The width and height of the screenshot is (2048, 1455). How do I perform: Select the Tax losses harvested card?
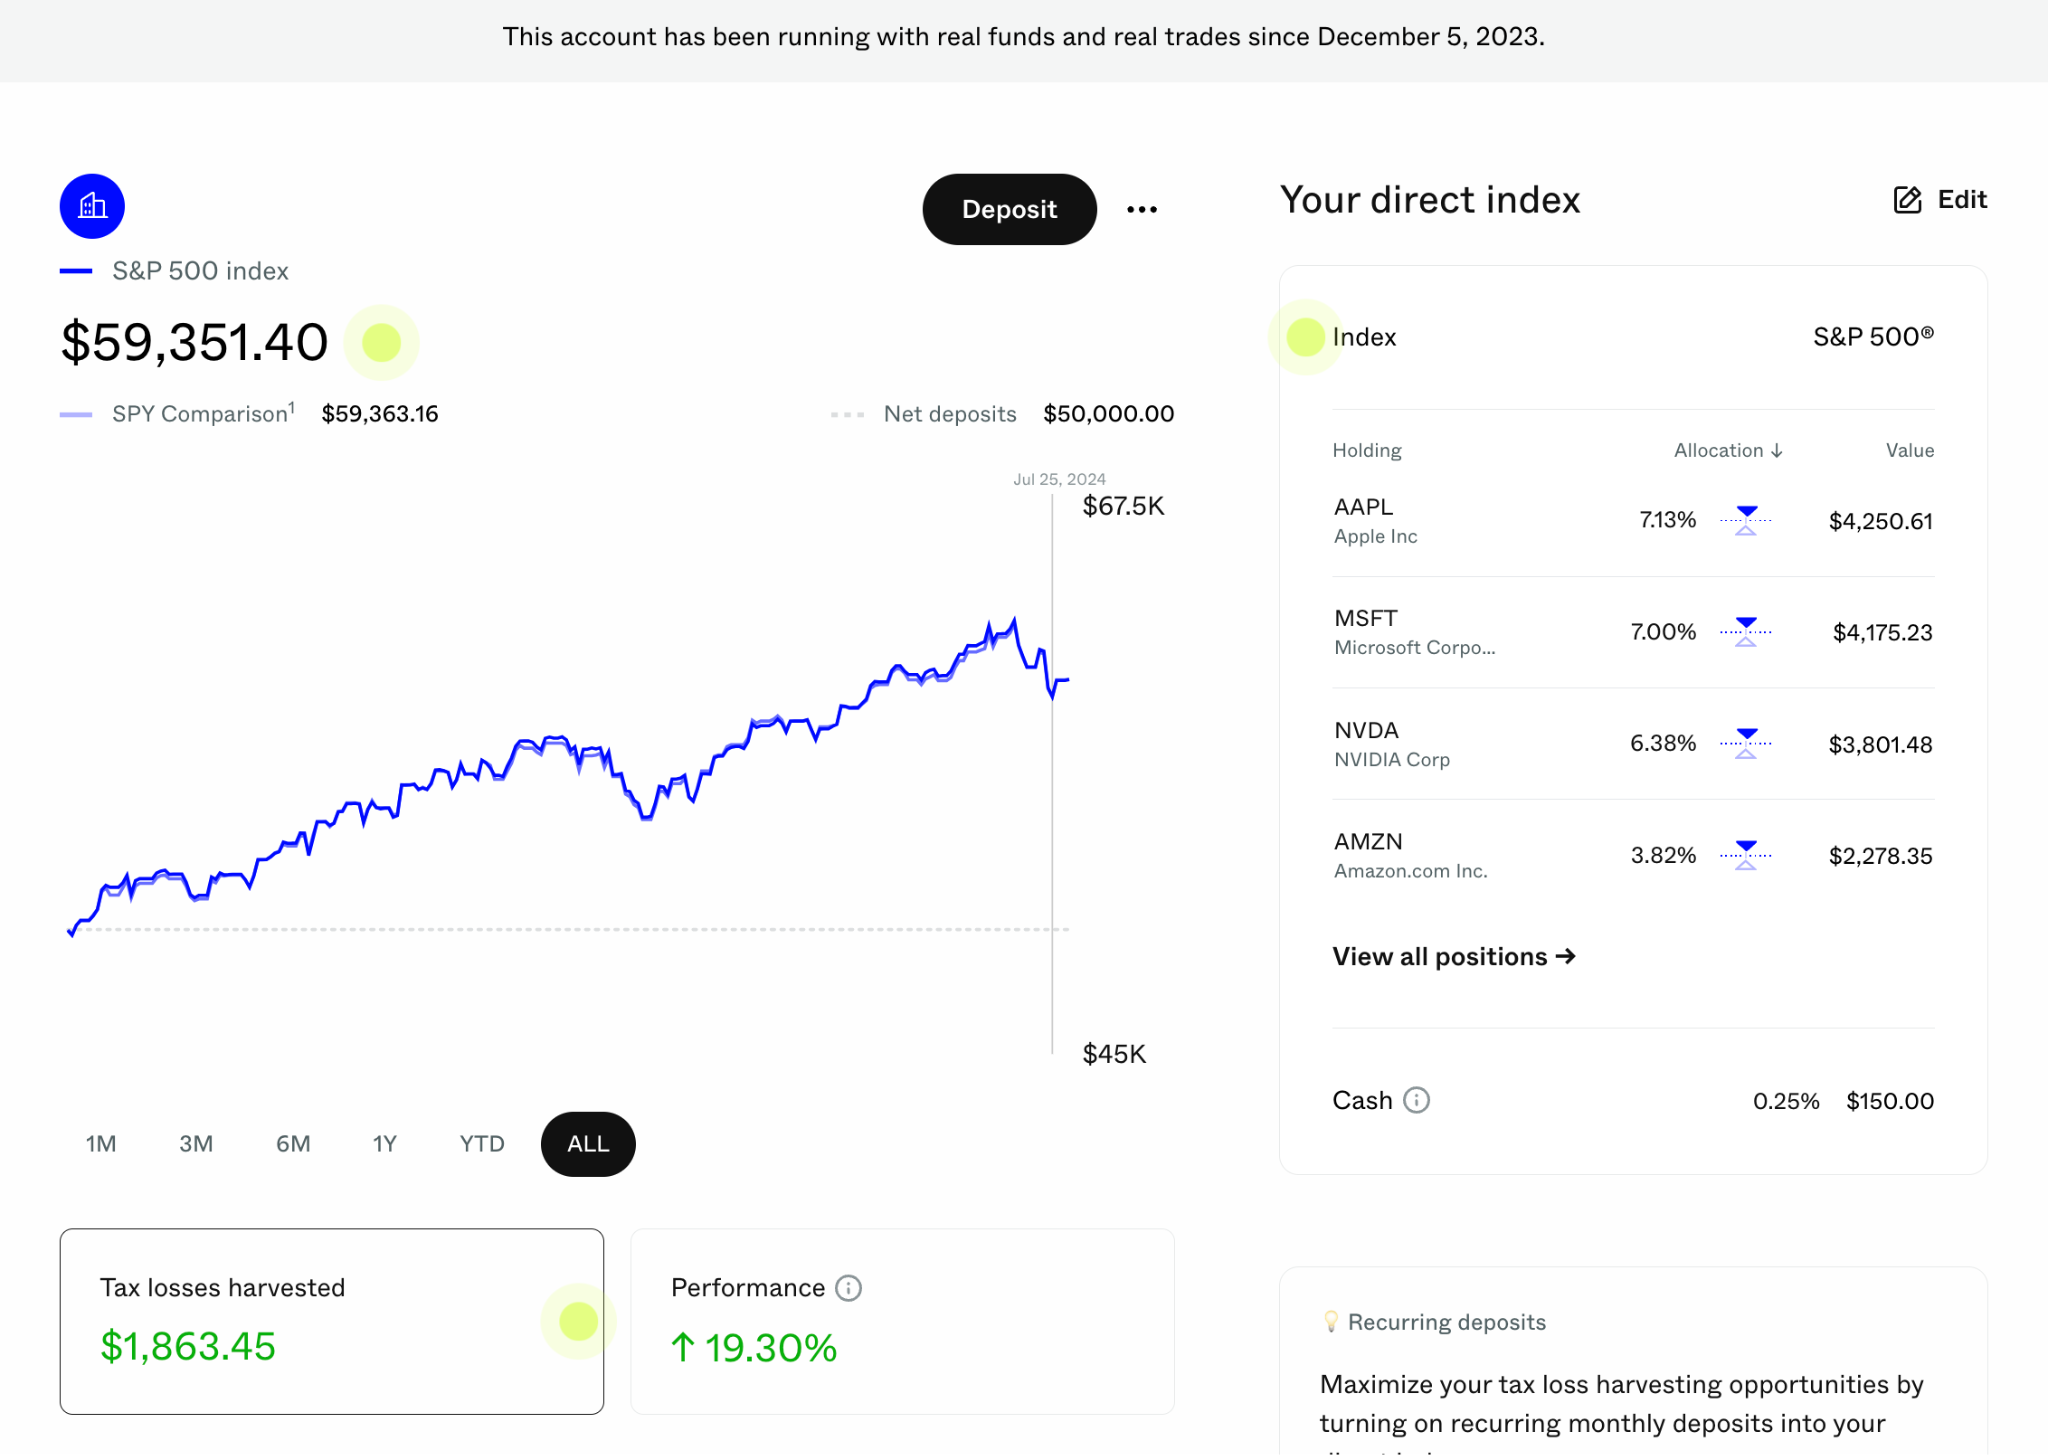click(331, 1321)
